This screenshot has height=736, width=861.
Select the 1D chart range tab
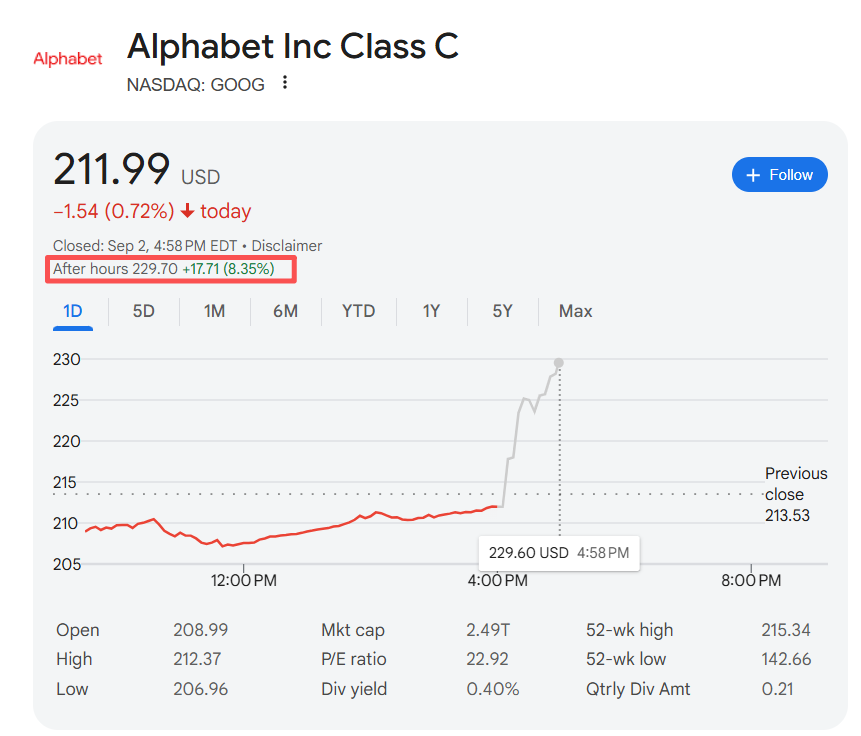[x=73, y=311]
